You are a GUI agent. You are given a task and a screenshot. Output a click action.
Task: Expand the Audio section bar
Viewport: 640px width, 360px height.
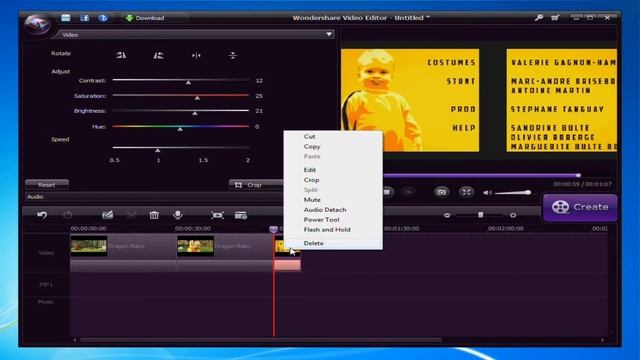[x=153, y=197]
